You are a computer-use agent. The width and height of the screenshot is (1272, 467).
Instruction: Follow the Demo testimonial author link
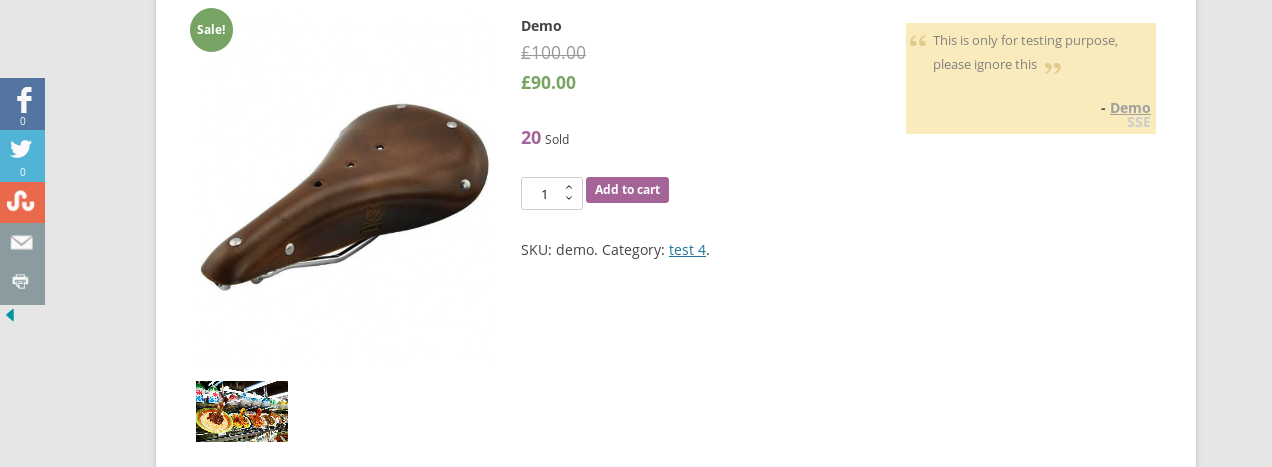[1130, 107]
